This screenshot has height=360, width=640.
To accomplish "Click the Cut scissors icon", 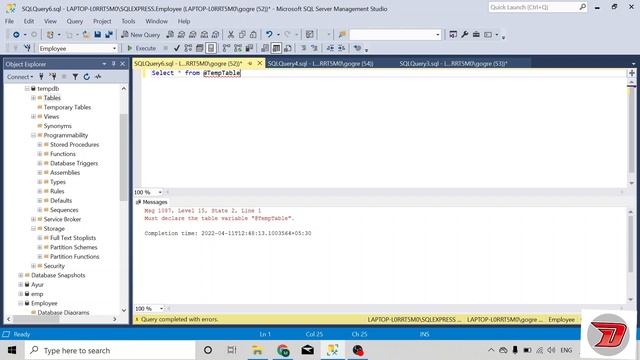I will 231,35.
